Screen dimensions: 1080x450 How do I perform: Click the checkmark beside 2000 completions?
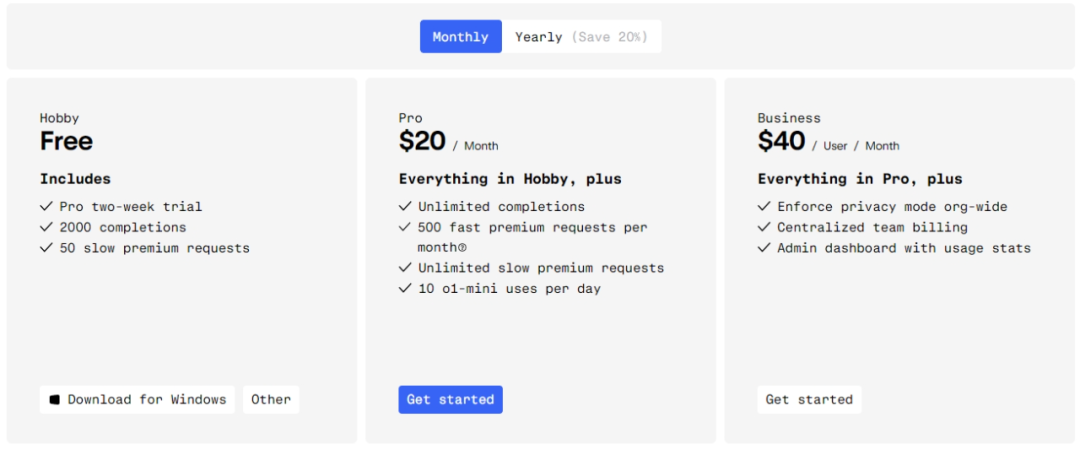(46, 227)
